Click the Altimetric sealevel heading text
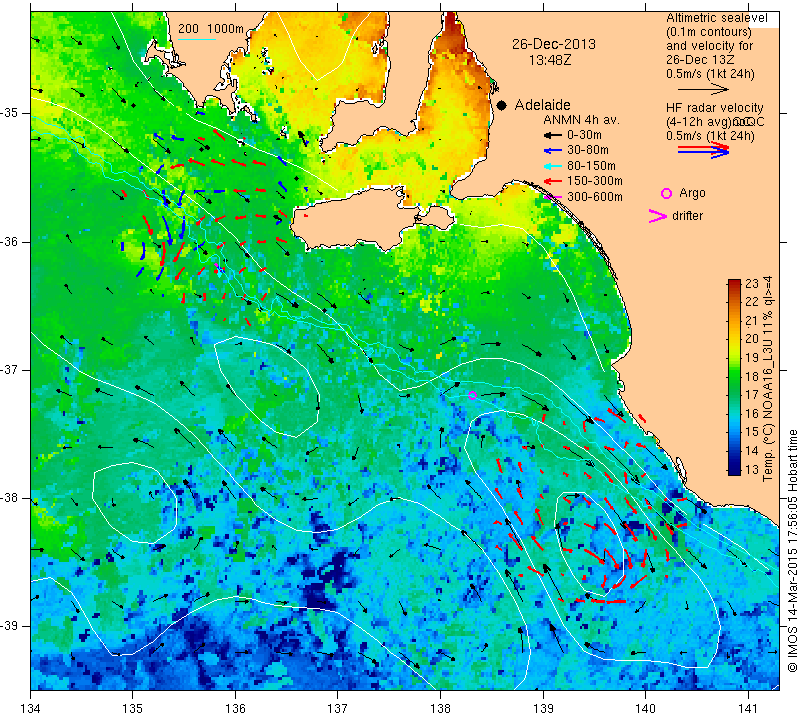The image size is (800, 720). pos(716,18)
